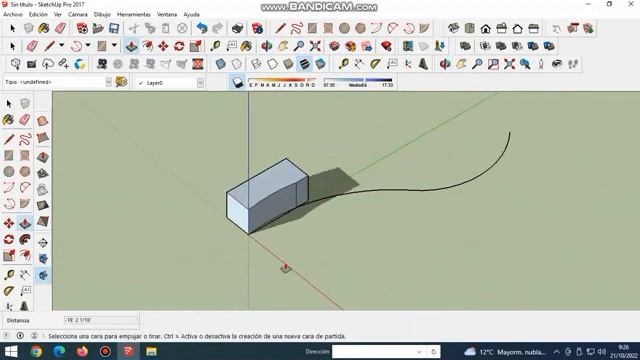Toggle X-ray face style
The image size is (640, 360).
pyautogui.click(x=221, y=64)
